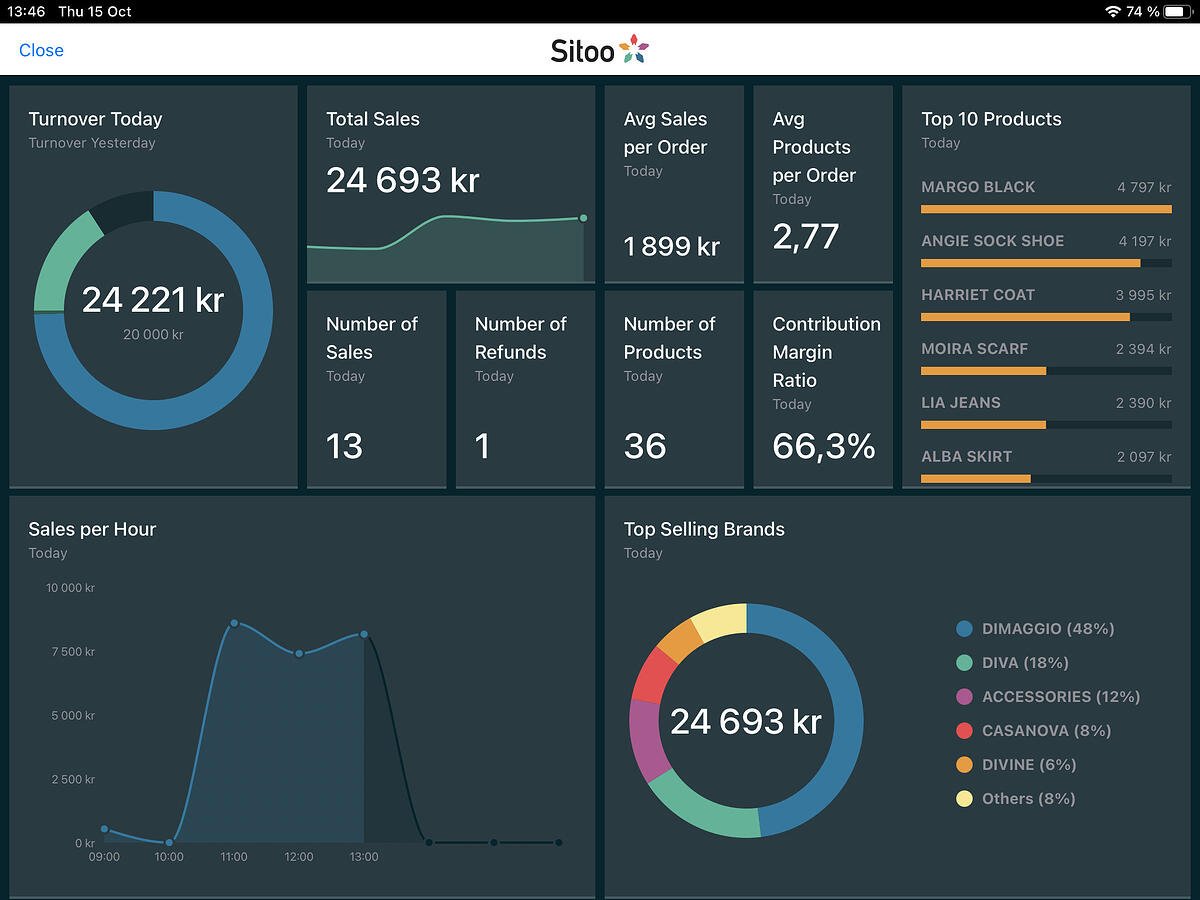Tap the 11:00 data point on sales chart

pyautogui.click(x=234, y=623)
